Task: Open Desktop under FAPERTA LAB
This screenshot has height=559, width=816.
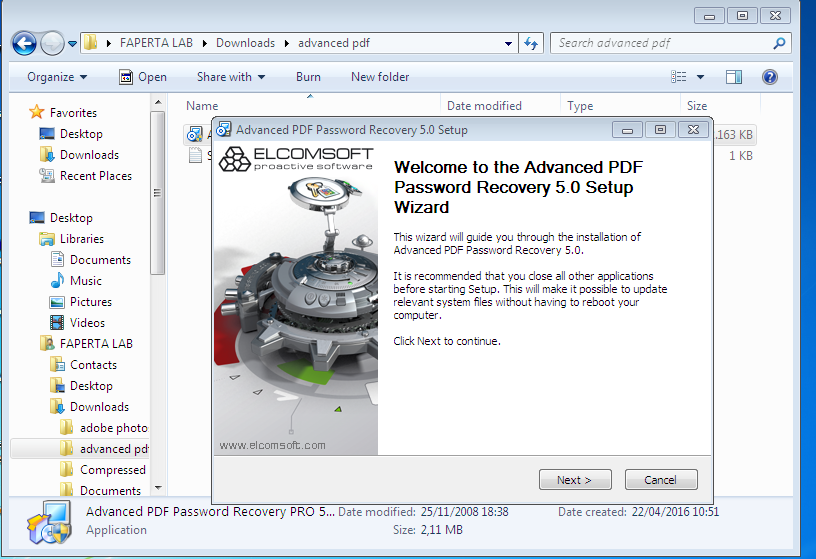Action: [x=92, y=386]
